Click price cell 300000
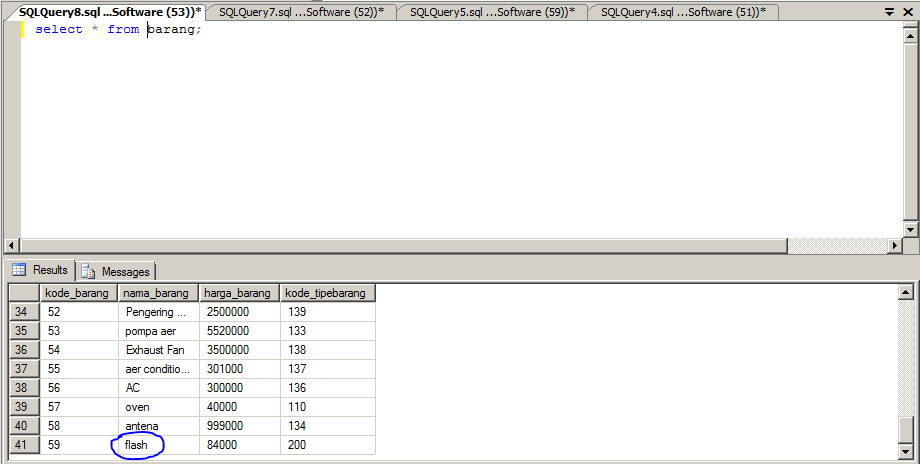Screen dimensions: 920x464 pos(239,388)
